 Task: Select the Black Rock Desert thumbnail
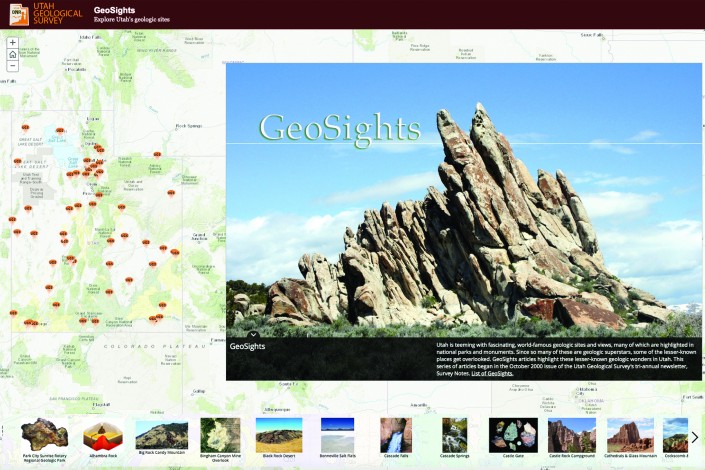click(279, 435)
